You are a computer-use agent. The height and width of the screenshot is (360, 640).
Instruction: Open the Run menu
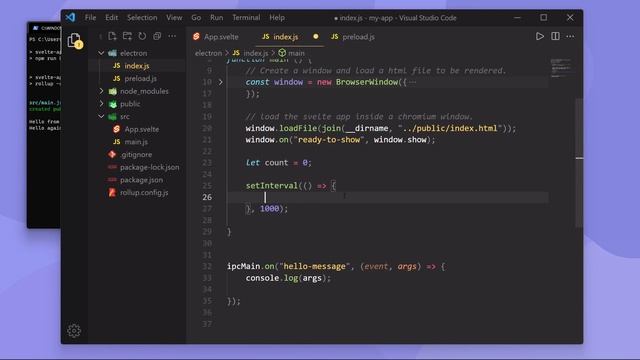point(217,18)
